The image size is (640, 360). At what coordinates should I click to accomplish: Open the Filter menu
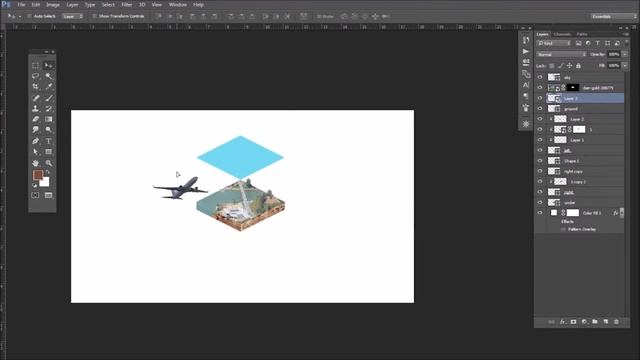127,5
